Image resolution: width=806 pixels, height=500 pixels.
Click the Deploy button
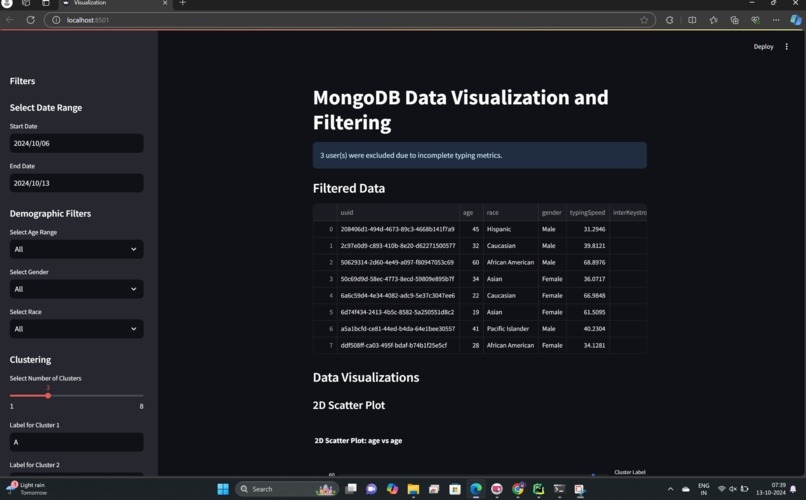click(x=763, y=47)
